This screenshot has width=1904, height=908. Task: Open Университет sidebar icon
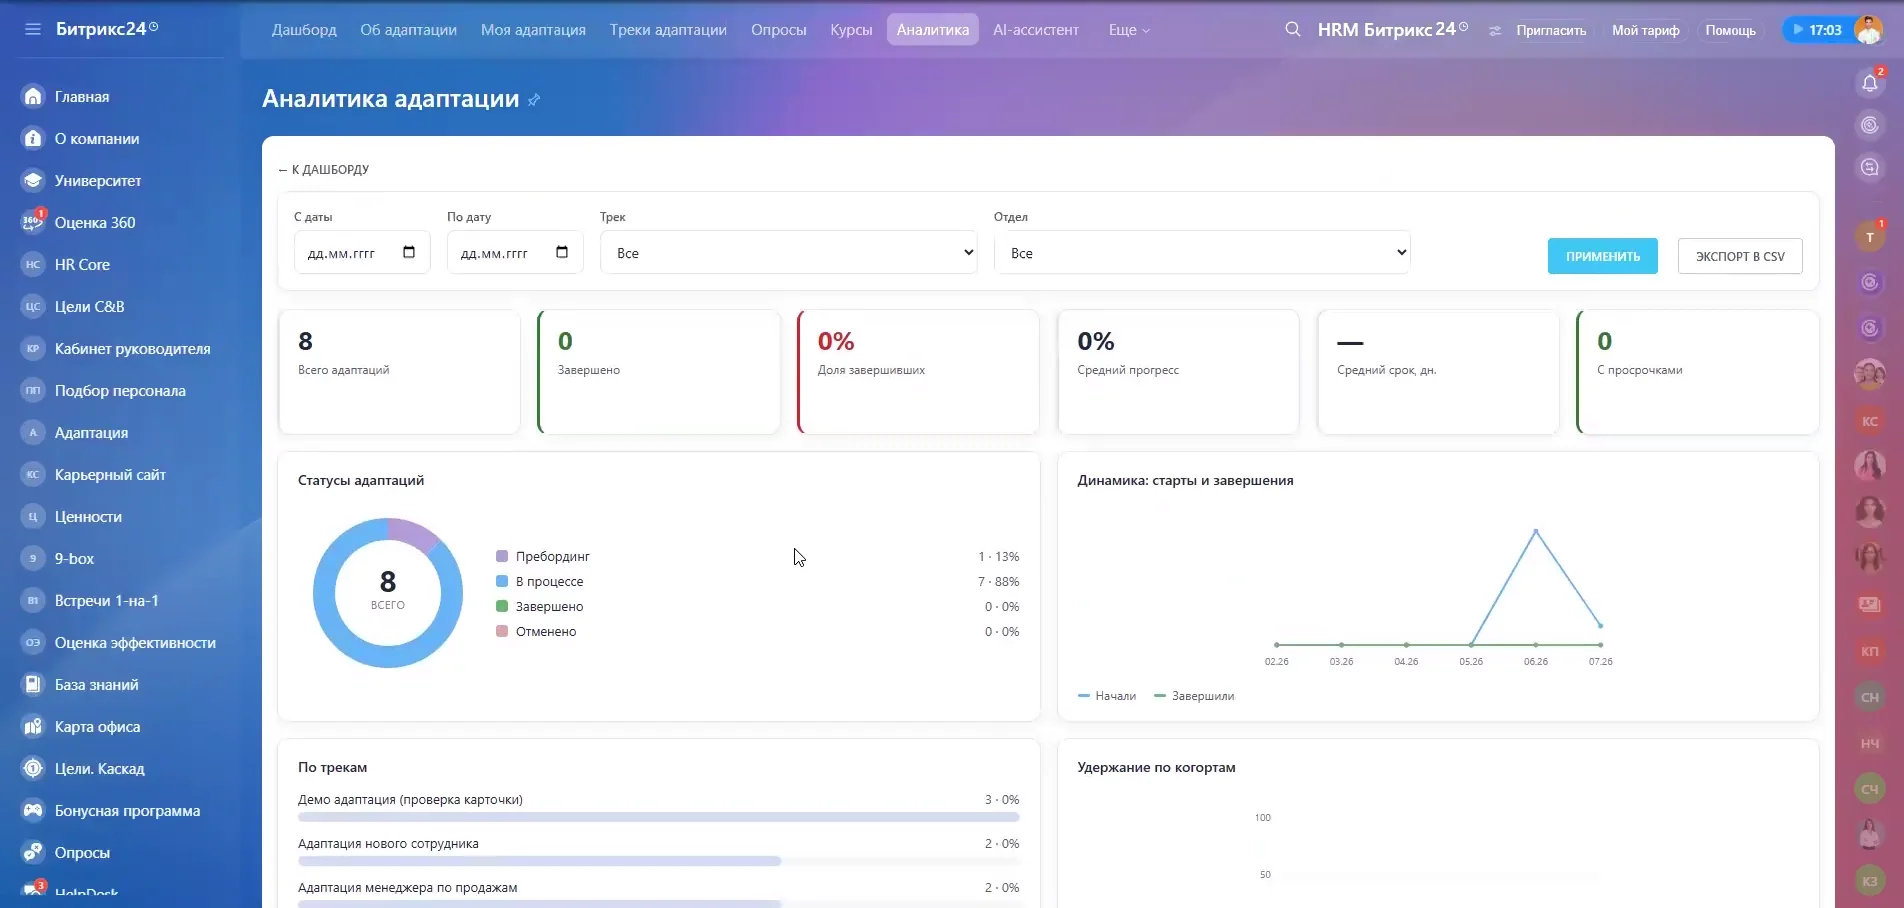click(33, 180)
